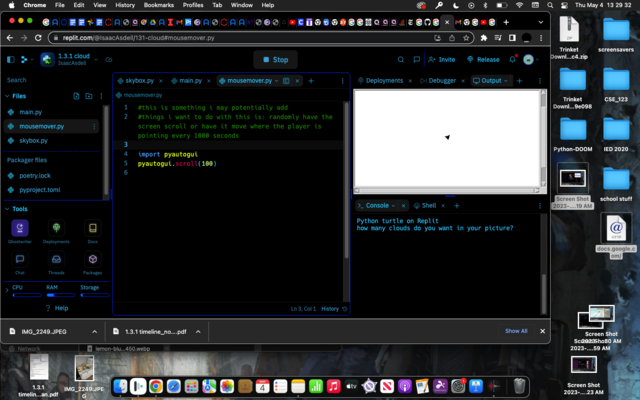Open the chat bubble icon in header
The height and width of the screenshot is (400, 640).
click(416, 60)
